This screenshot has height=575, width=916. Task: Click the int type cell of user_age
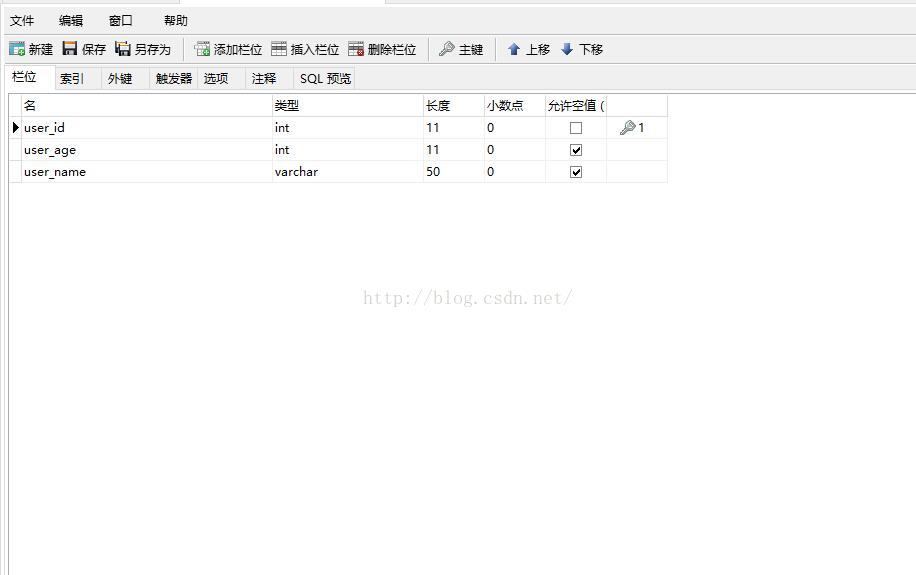click(348, 150)
